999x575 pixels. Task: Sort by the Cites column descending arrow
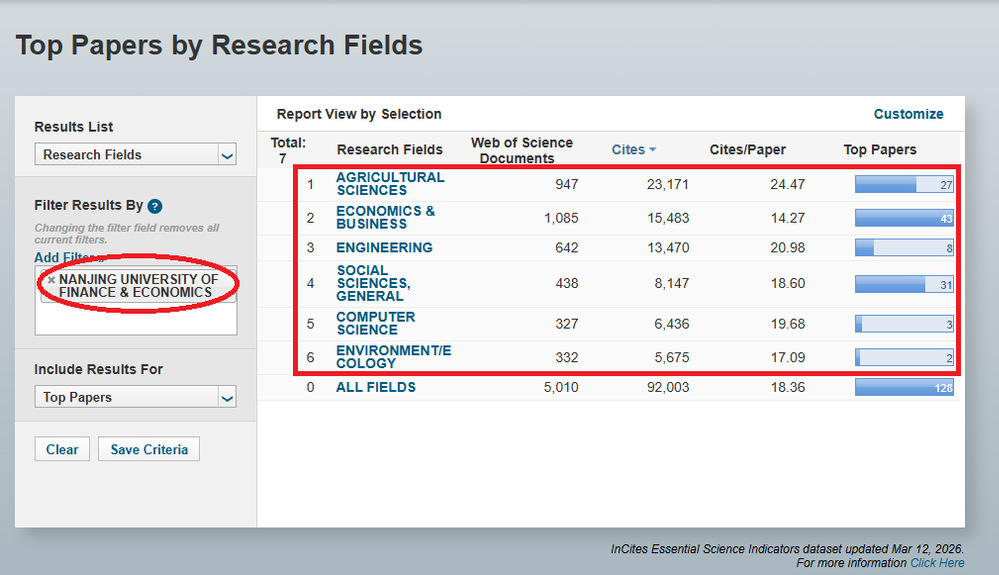point(653,150)
